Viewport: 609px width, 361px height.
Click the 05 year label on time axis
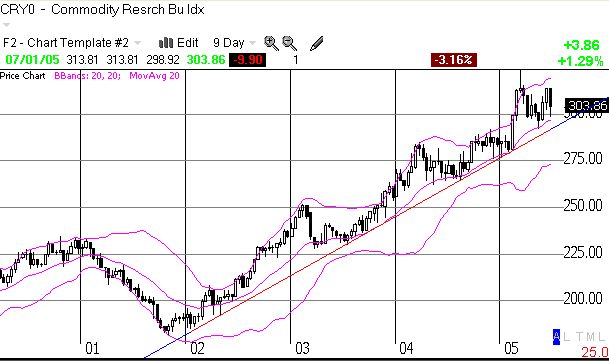pos(511,349)
